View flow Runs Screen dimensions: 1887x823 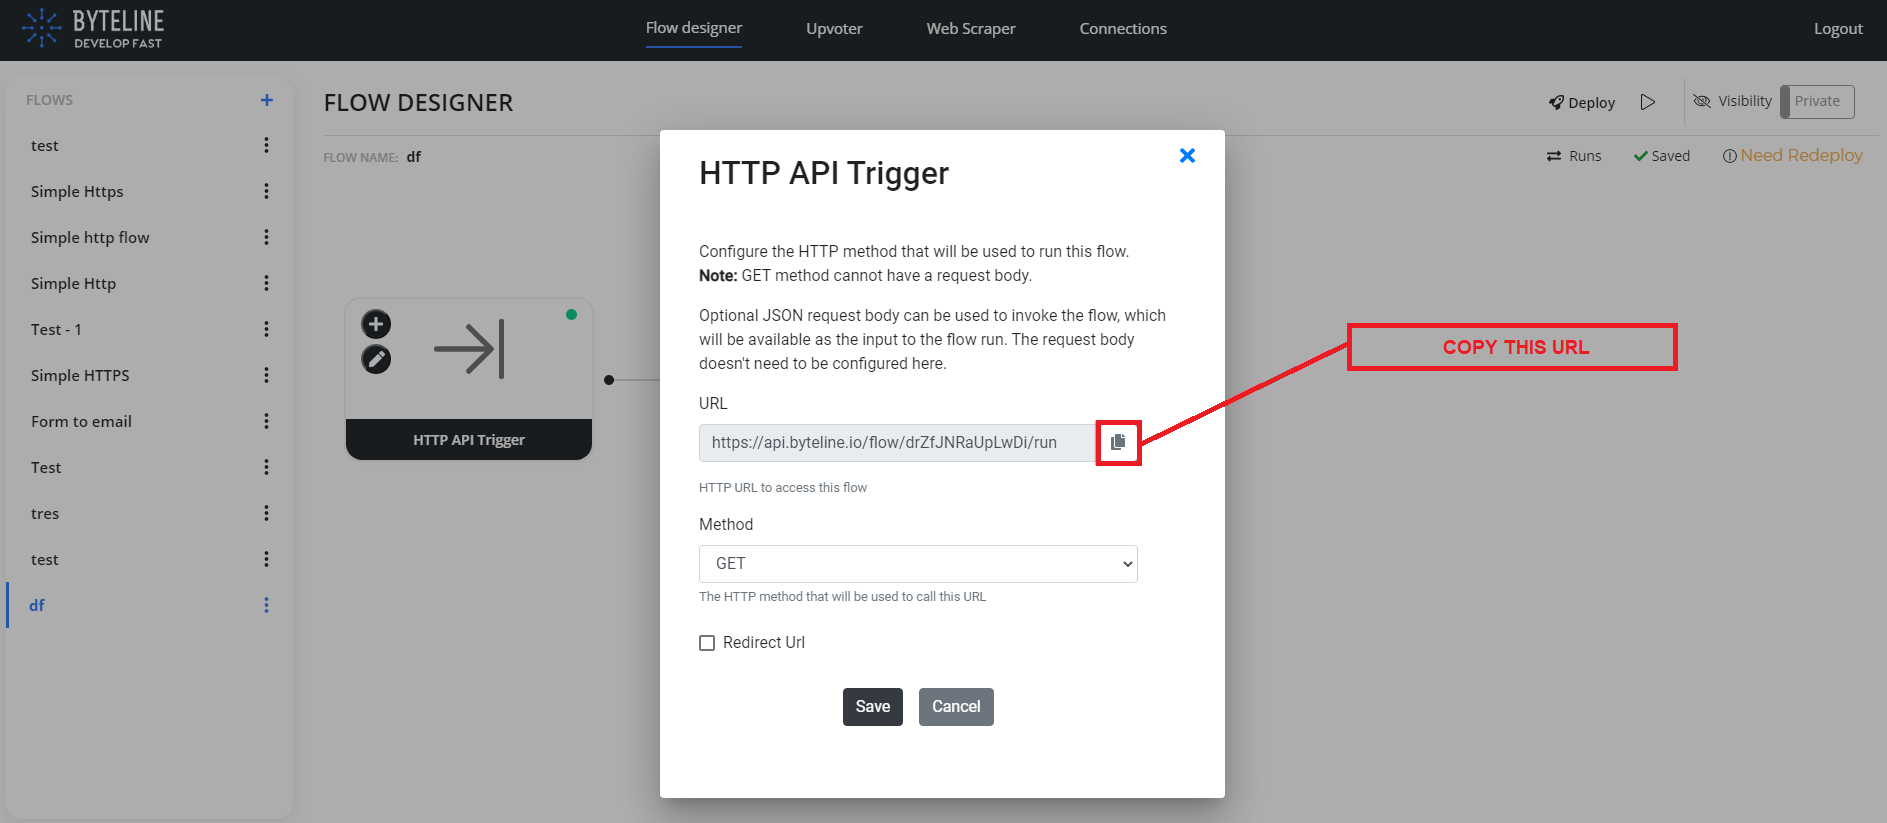pos(1574,156)
